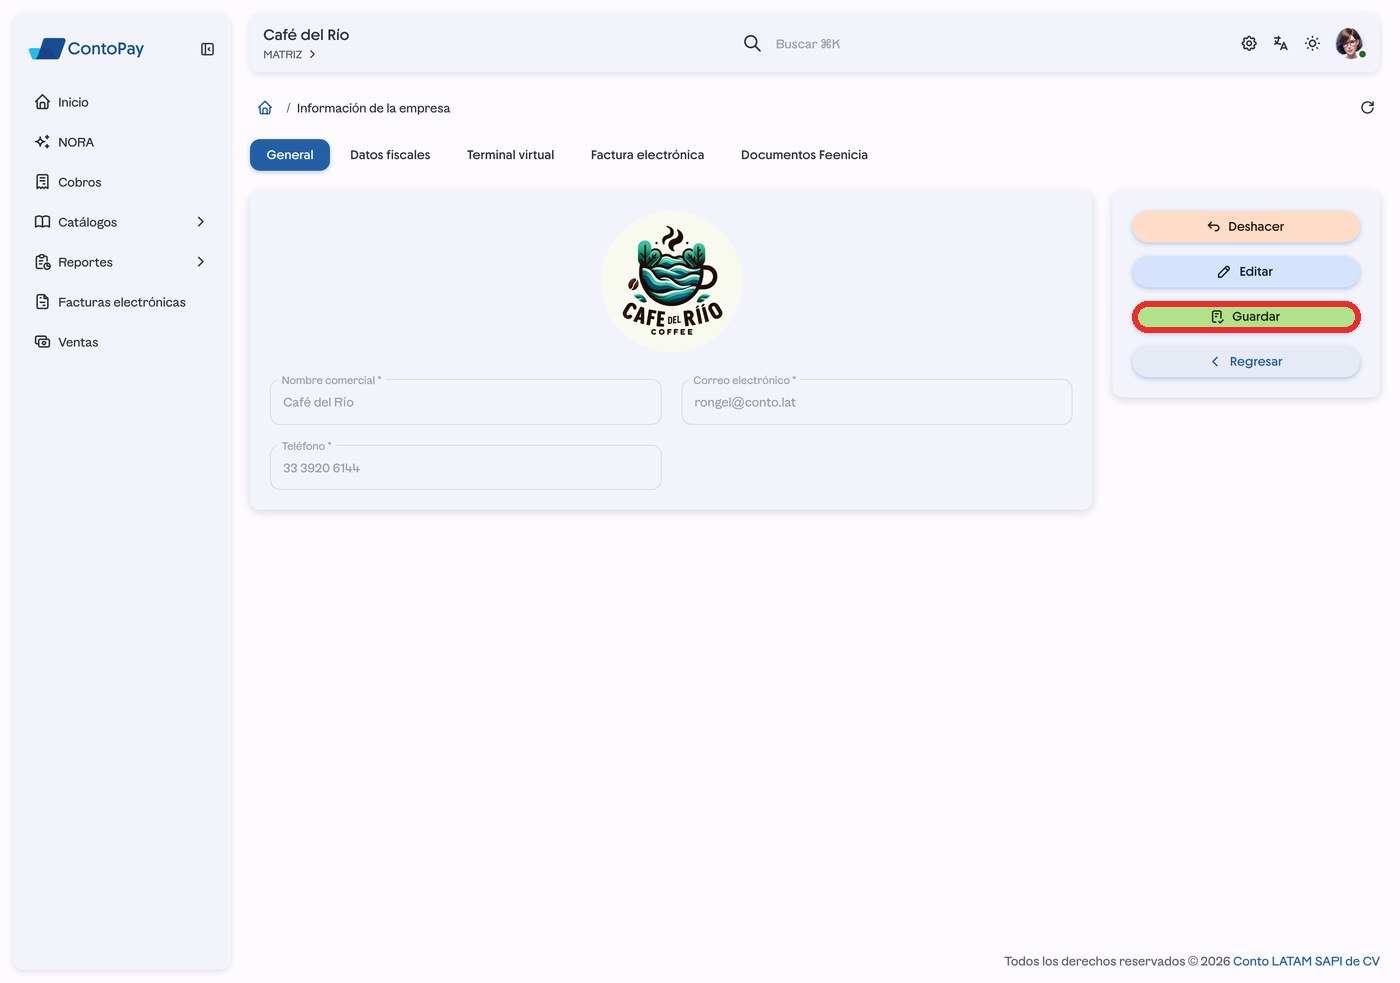
Task: Focus the Nombre comercial field
Action: [x=466, y=402]
